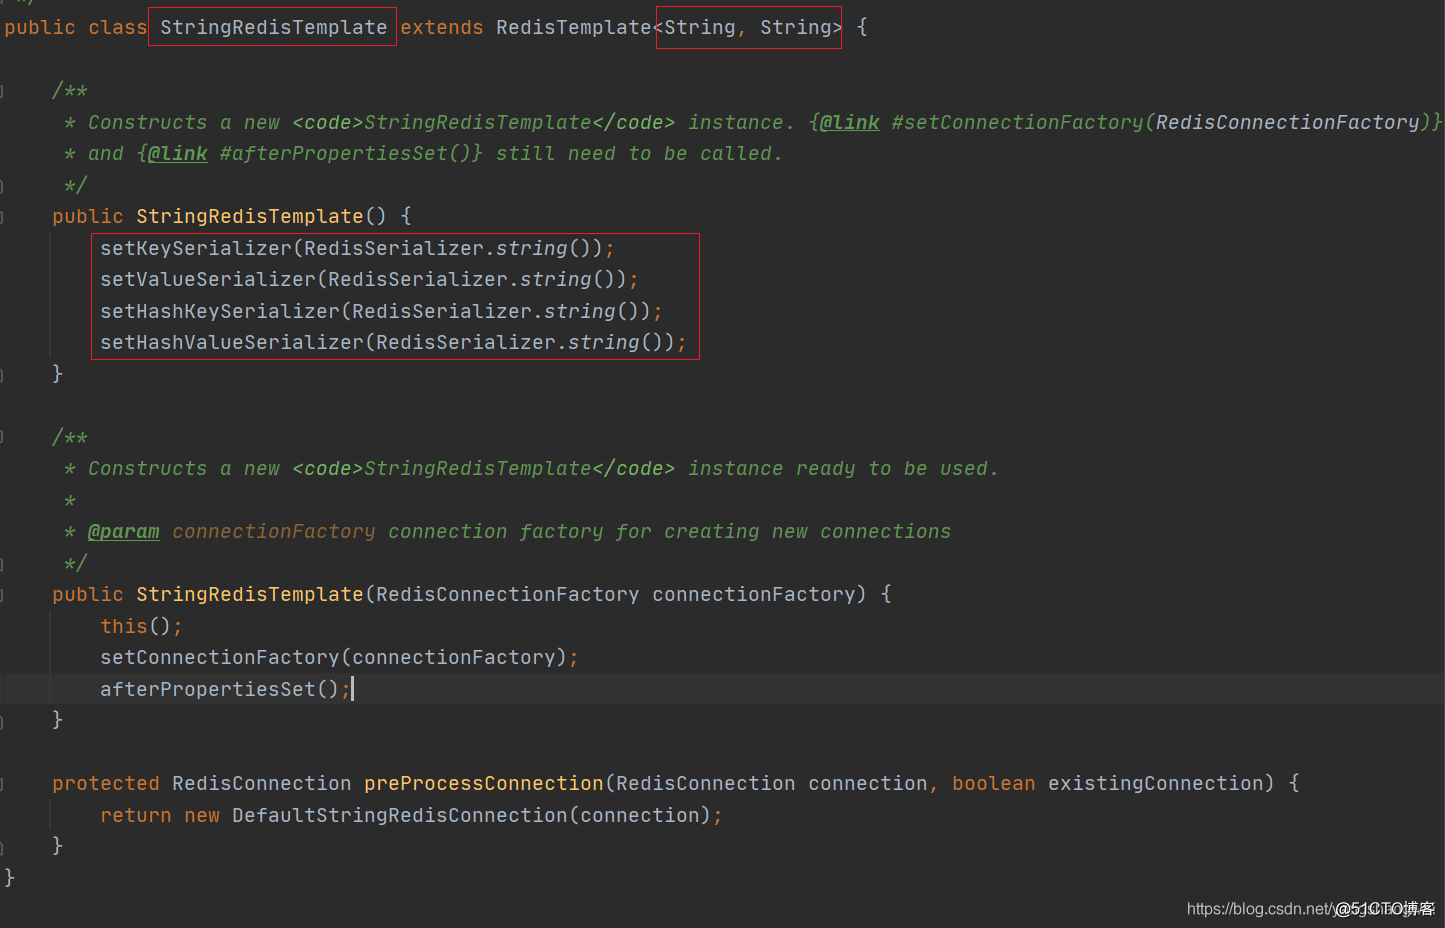This screenshot has height=928, width=1445.
Task: Click the setHashValueSerializer method call
Action: coord(232,342)
